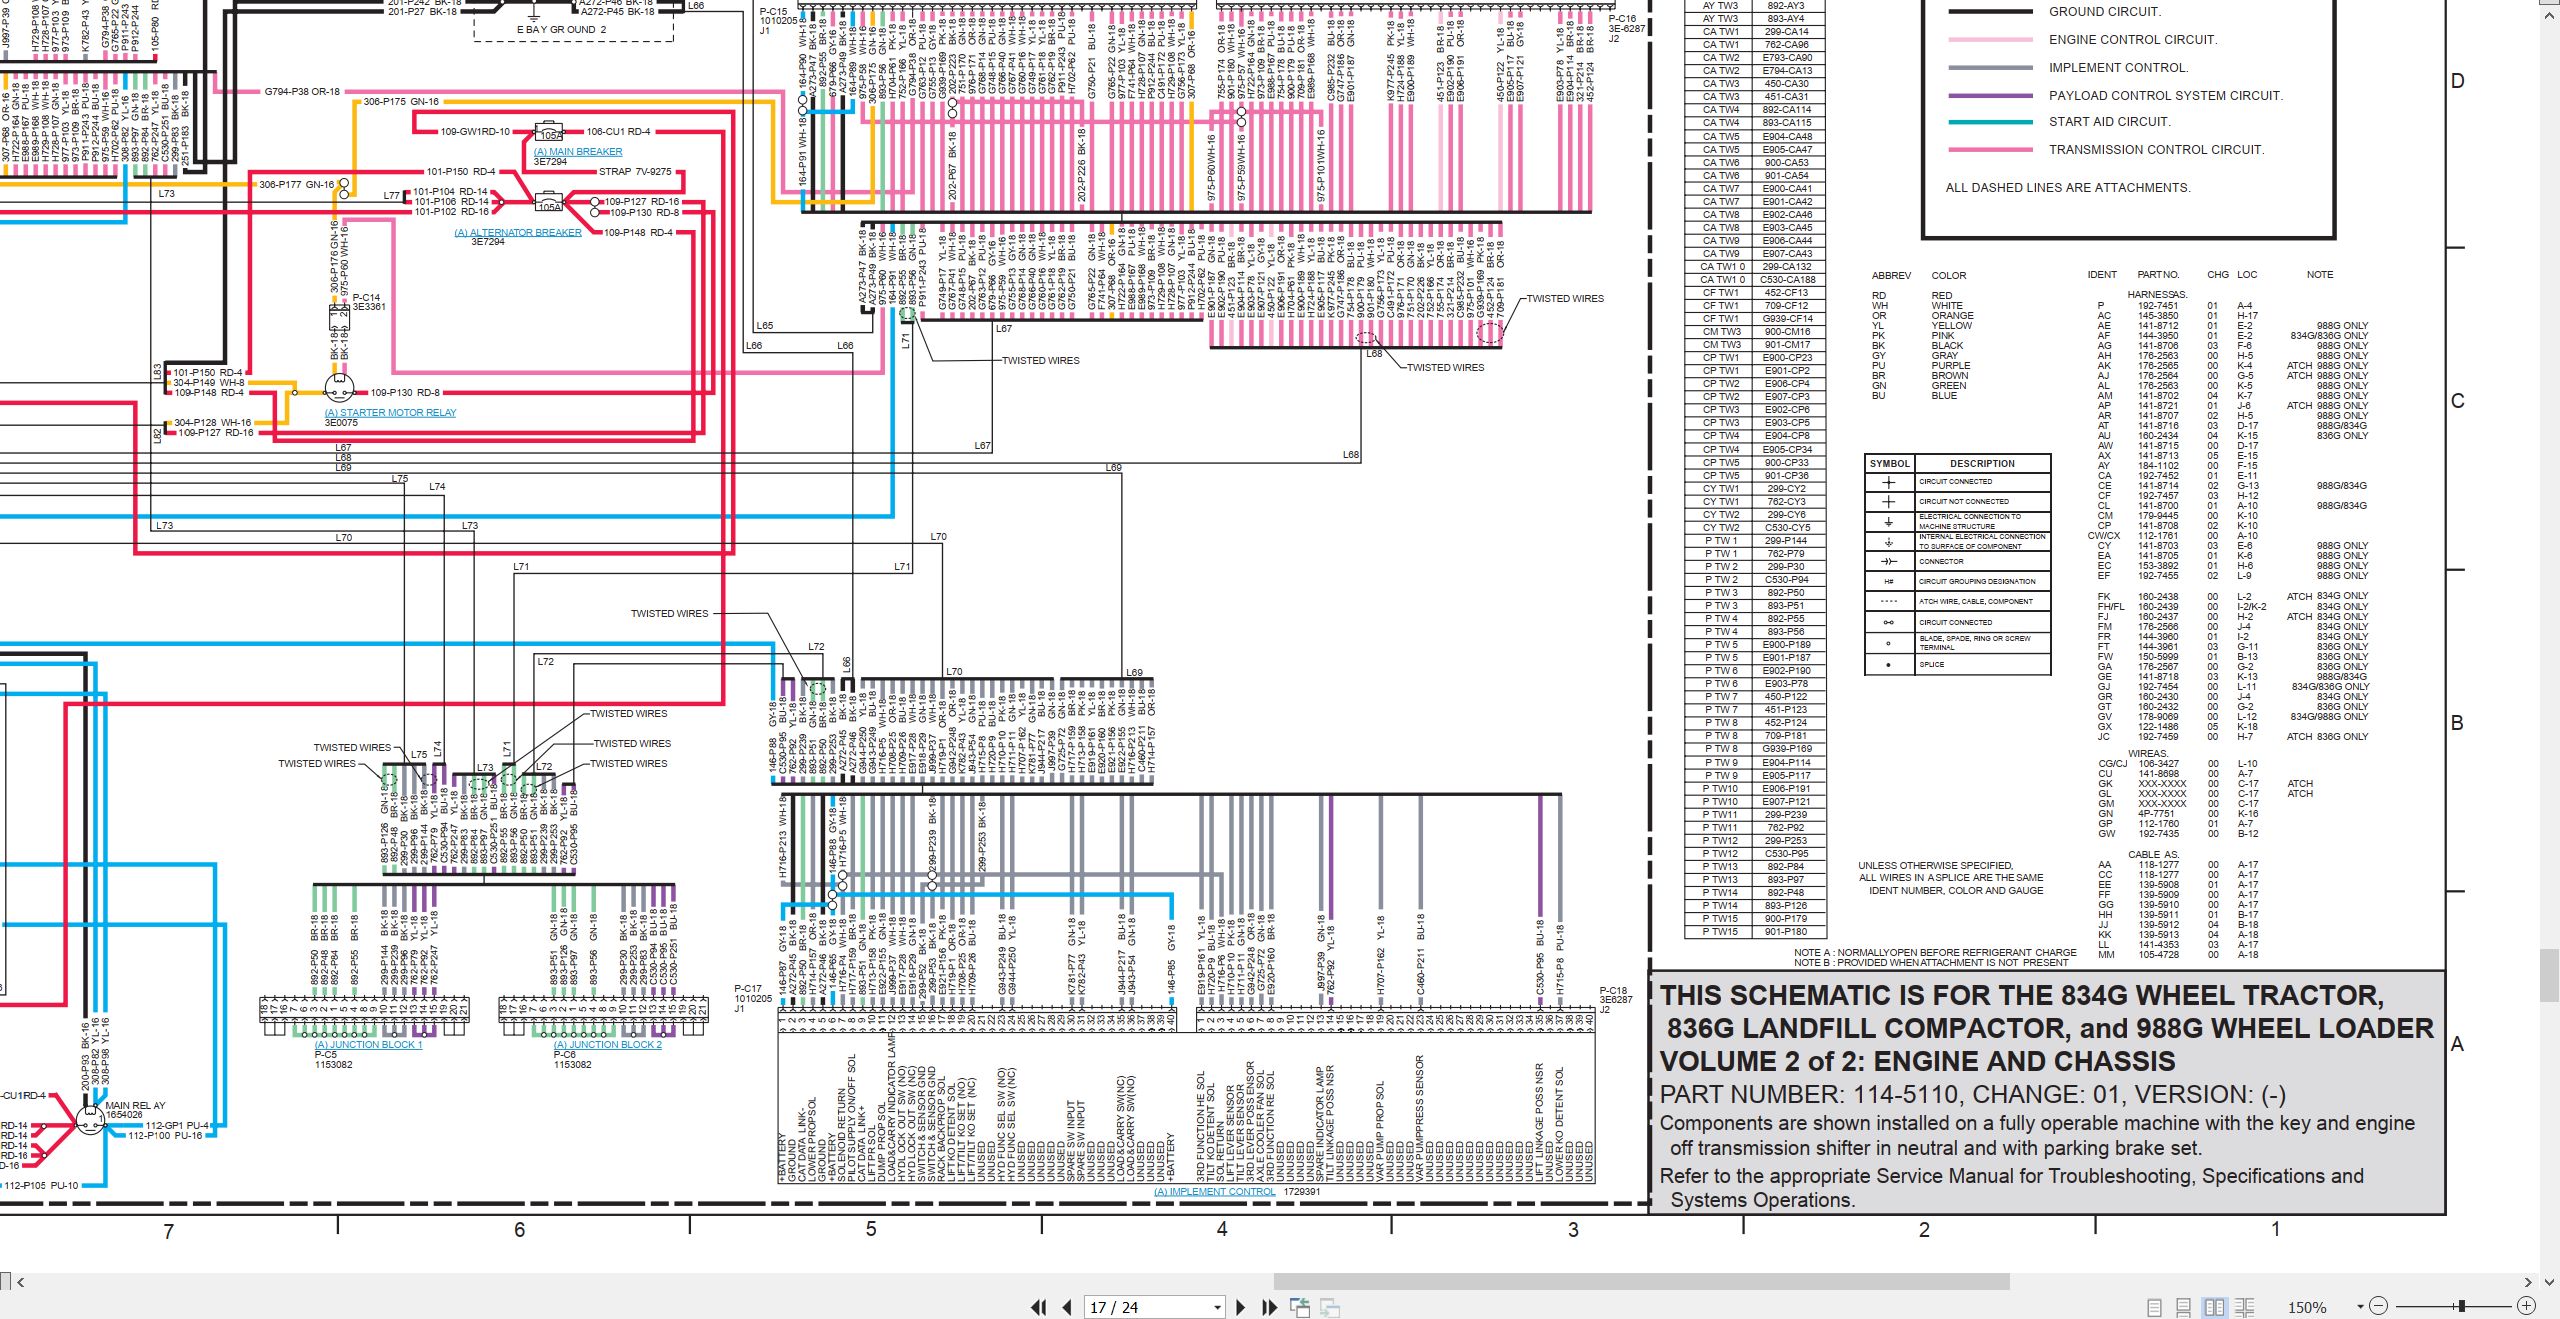
Task: Open the (A) ALTERNATOR BREAKER link
Action: (518, 232)
